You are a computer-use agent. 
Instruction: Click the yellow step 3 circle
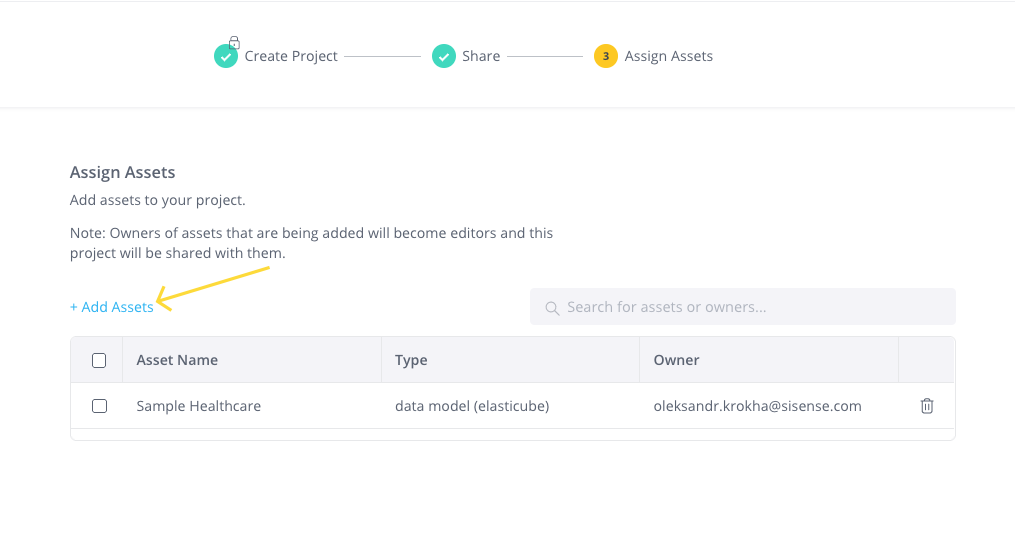coord(605,56)
